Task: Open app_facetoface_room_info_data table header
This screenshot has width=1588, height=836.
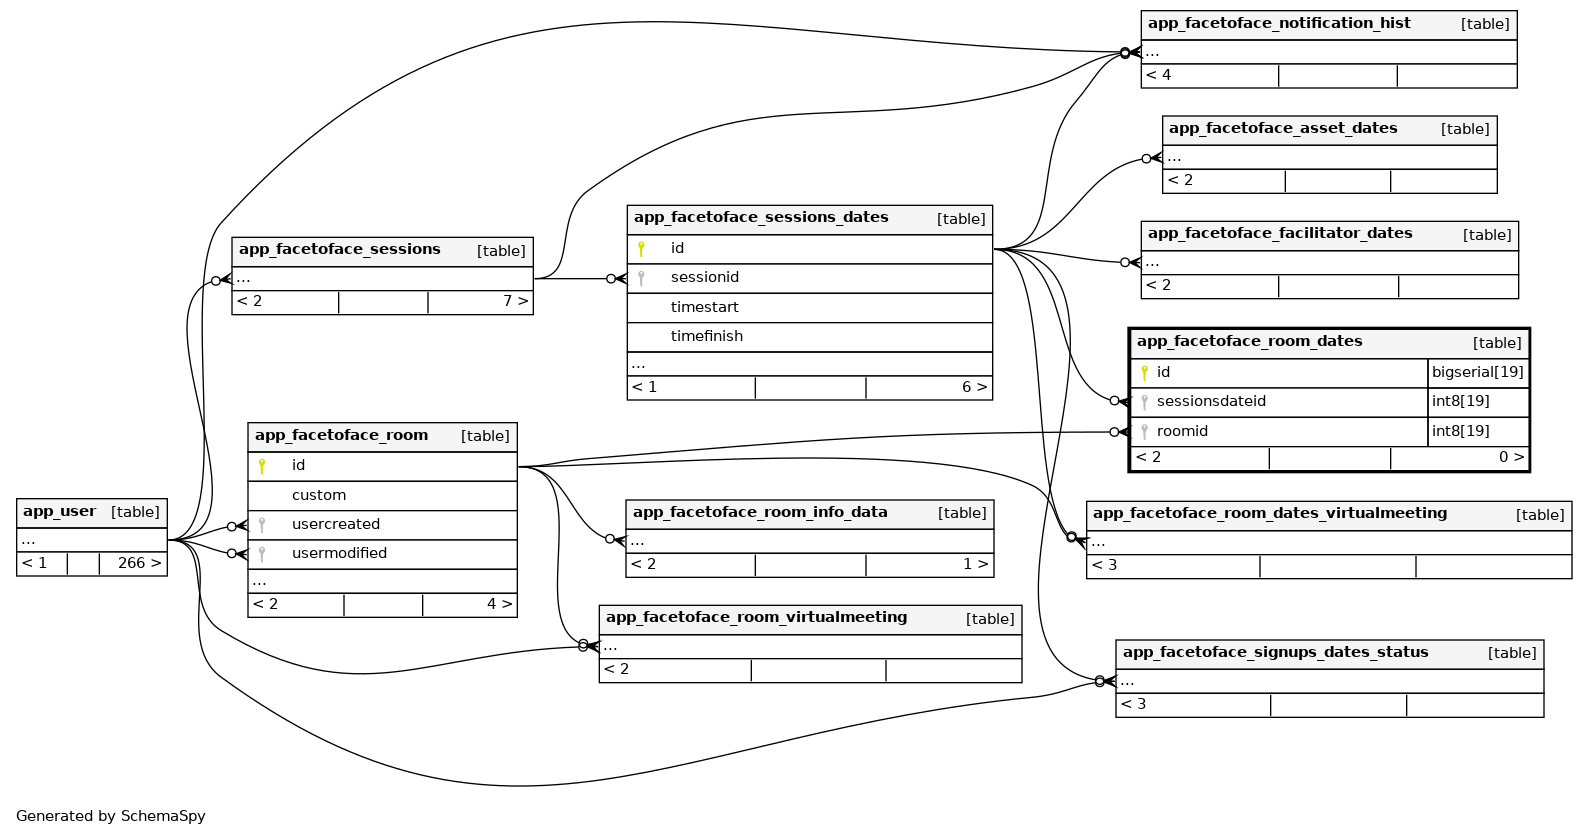Action: coord(761,513)
